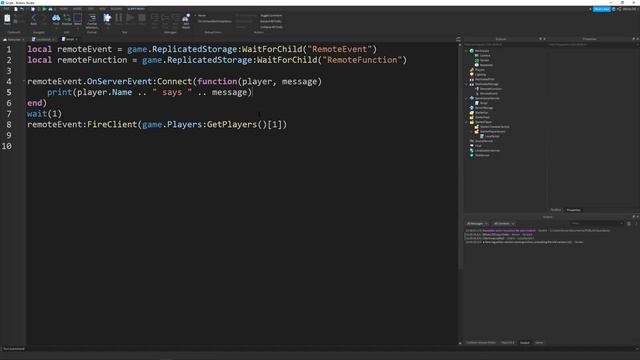The width and height of the screenshot is (640, 360).
Task: Click the Explorer filter search field
Action: pos(505,44)
